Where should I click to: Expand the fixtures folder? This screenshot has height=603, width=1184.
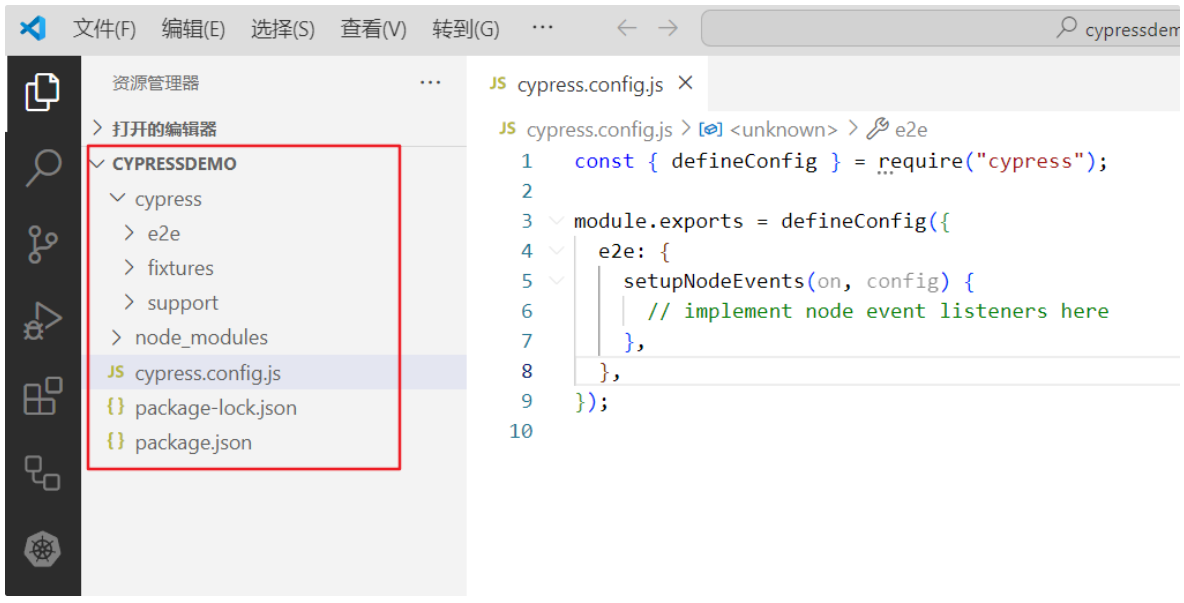click(x=180, y=268)
